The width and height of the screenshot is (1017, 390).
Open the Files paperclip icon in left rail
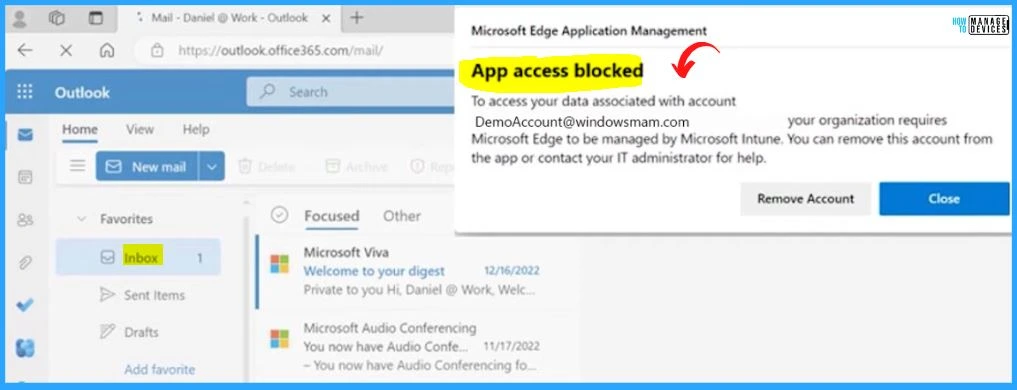point(25,263)
